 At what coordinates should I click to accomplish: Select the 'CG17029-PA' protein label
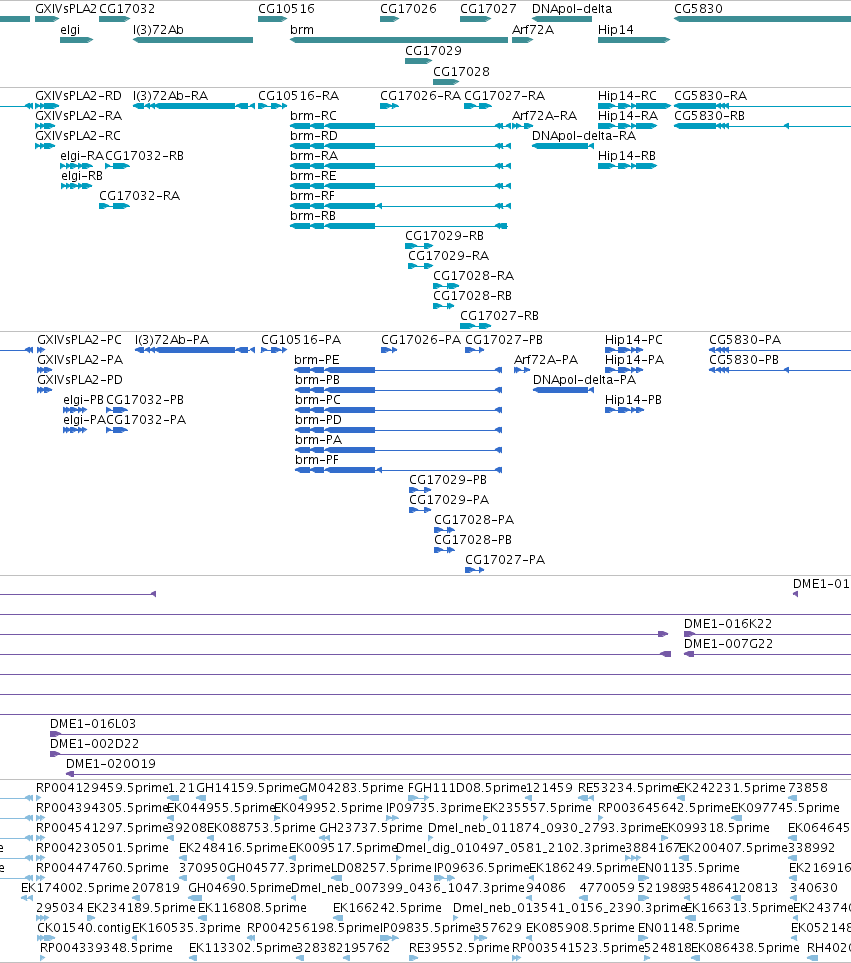(449, 500)
